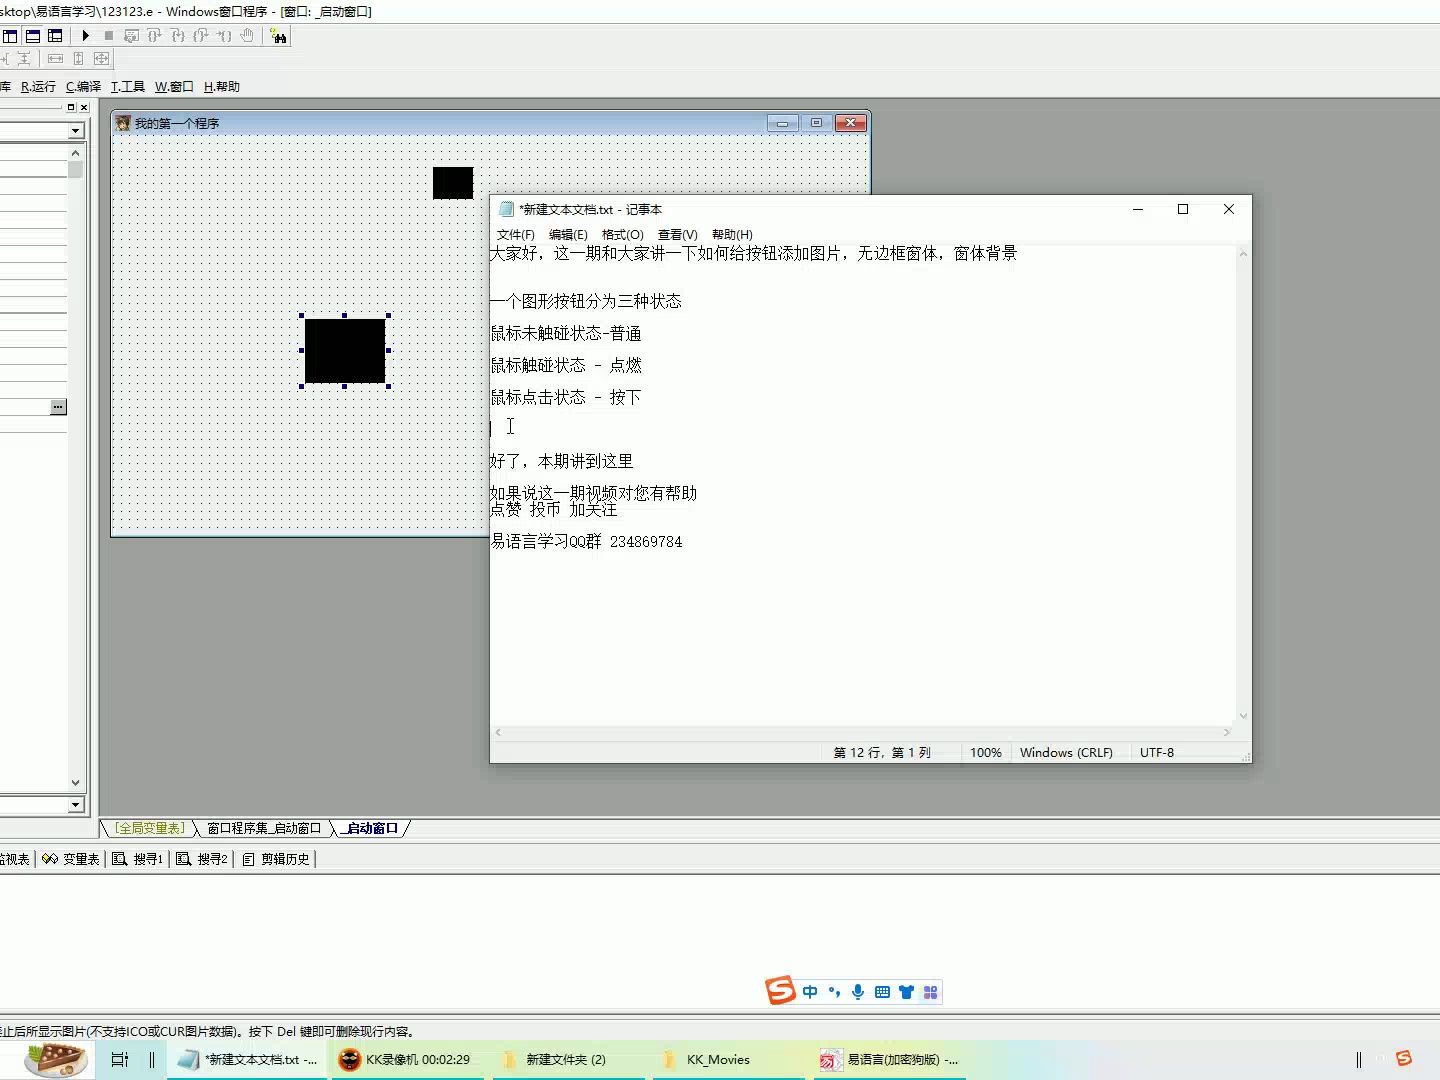1440x1080 pixels.
Task: Click the microphone voice input icon
Action: [x=858, y=992]
